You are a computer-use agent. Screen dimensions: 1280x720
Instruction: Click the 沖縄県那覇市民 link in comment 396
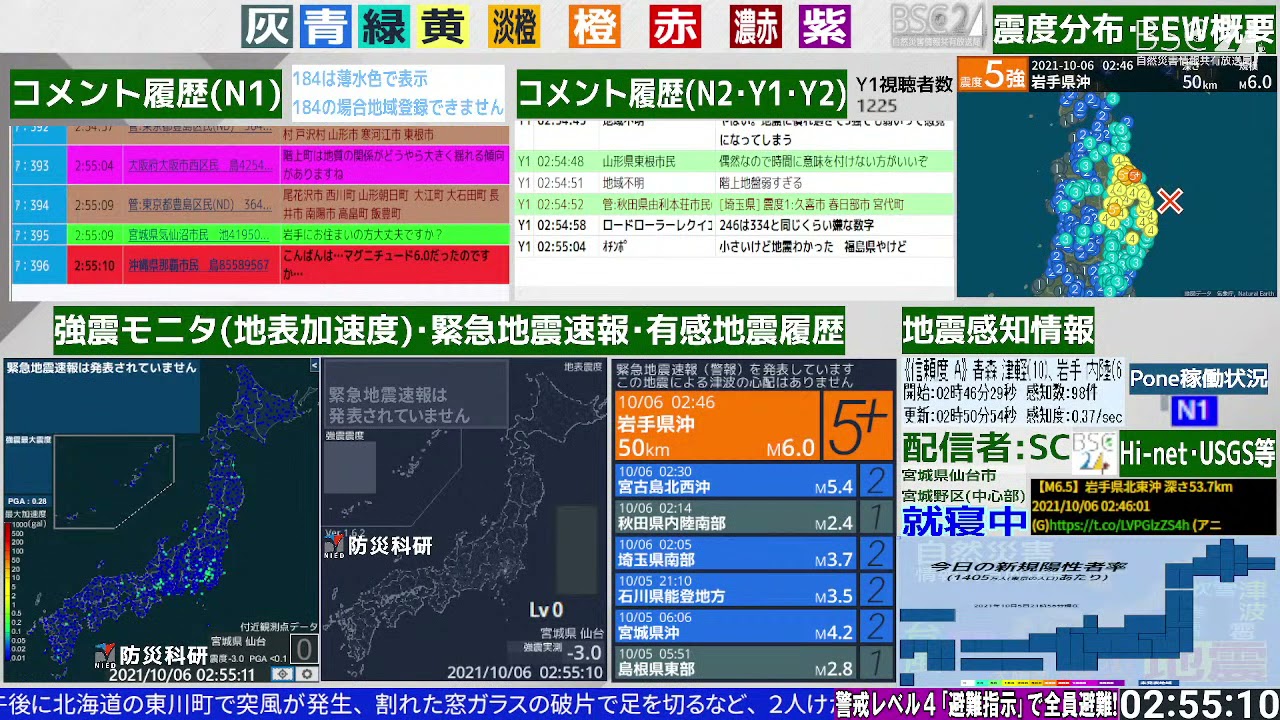[199, 265]
